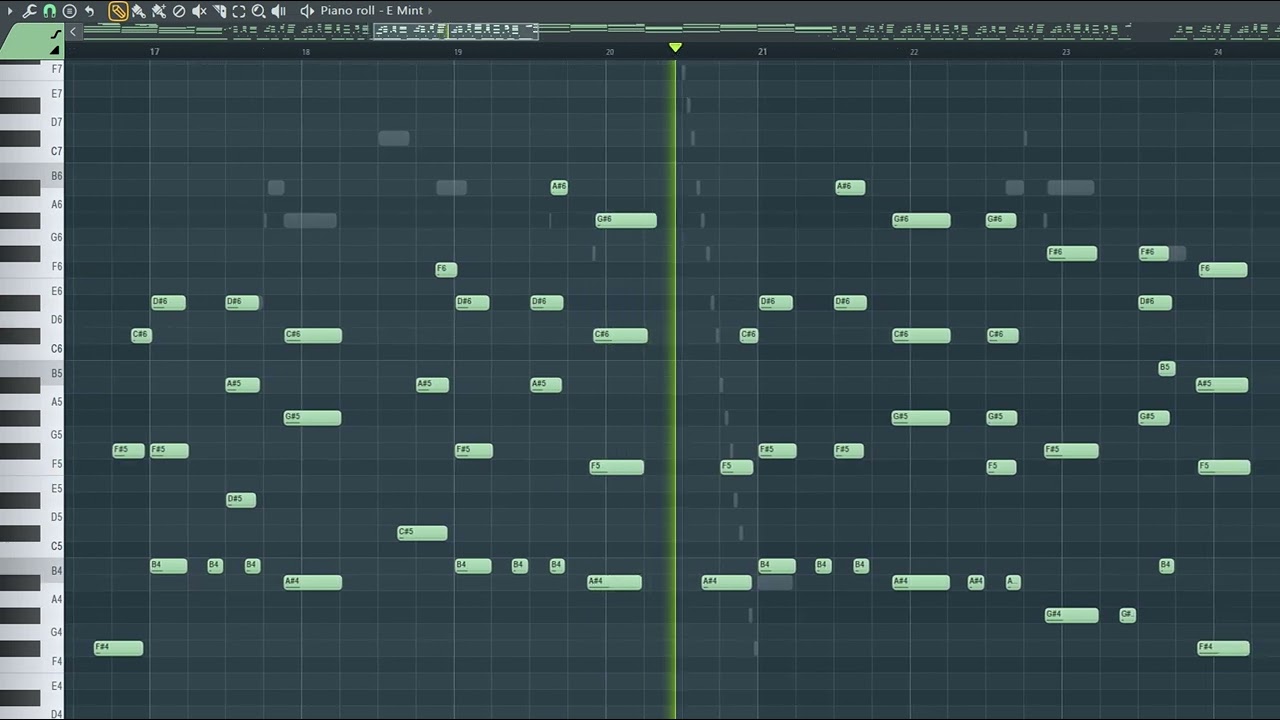Select the long A#5 note at bar 24
The image size is (1280, 720).
(1222, 384)
